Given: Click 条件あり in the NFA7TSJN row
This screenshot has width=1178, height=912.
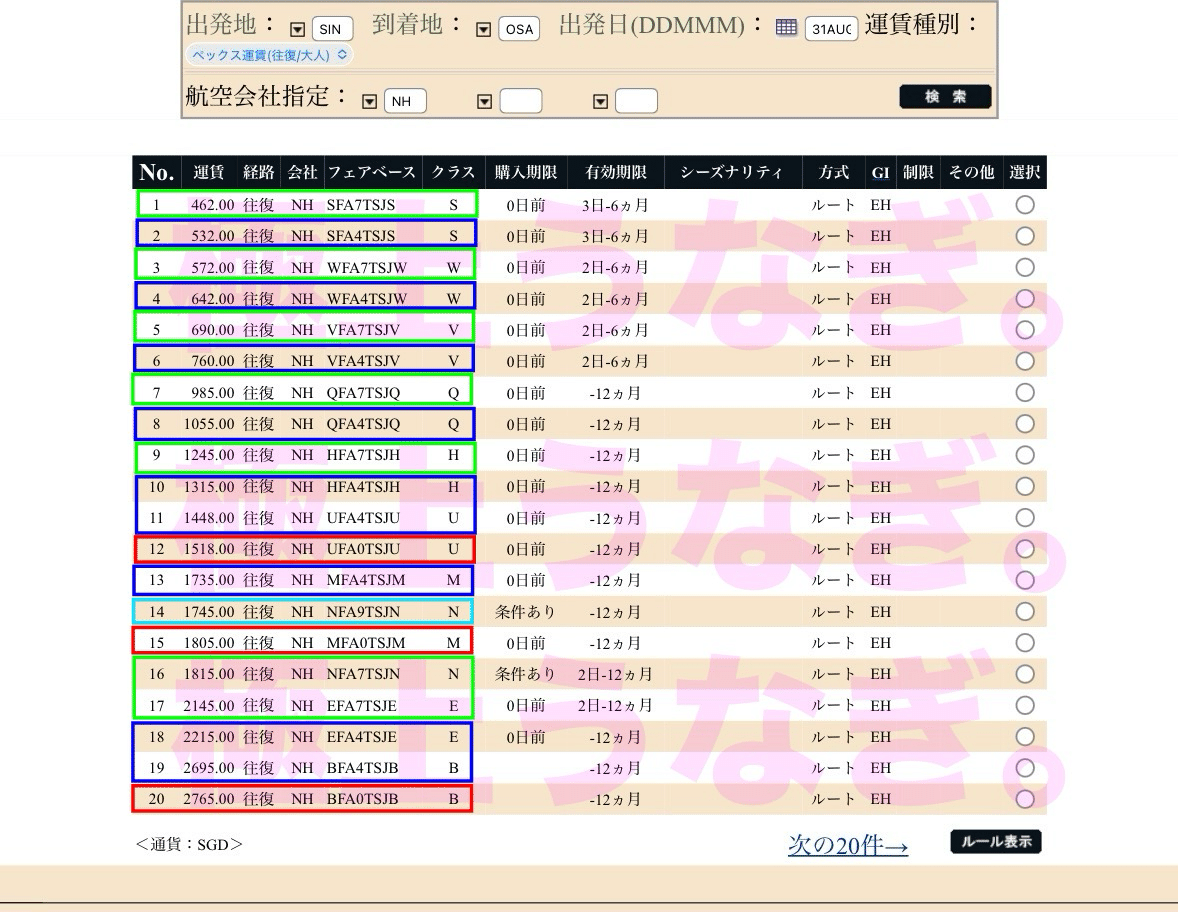Looking at the screenshot, I should pyautogui.click(x=524, y=675).
